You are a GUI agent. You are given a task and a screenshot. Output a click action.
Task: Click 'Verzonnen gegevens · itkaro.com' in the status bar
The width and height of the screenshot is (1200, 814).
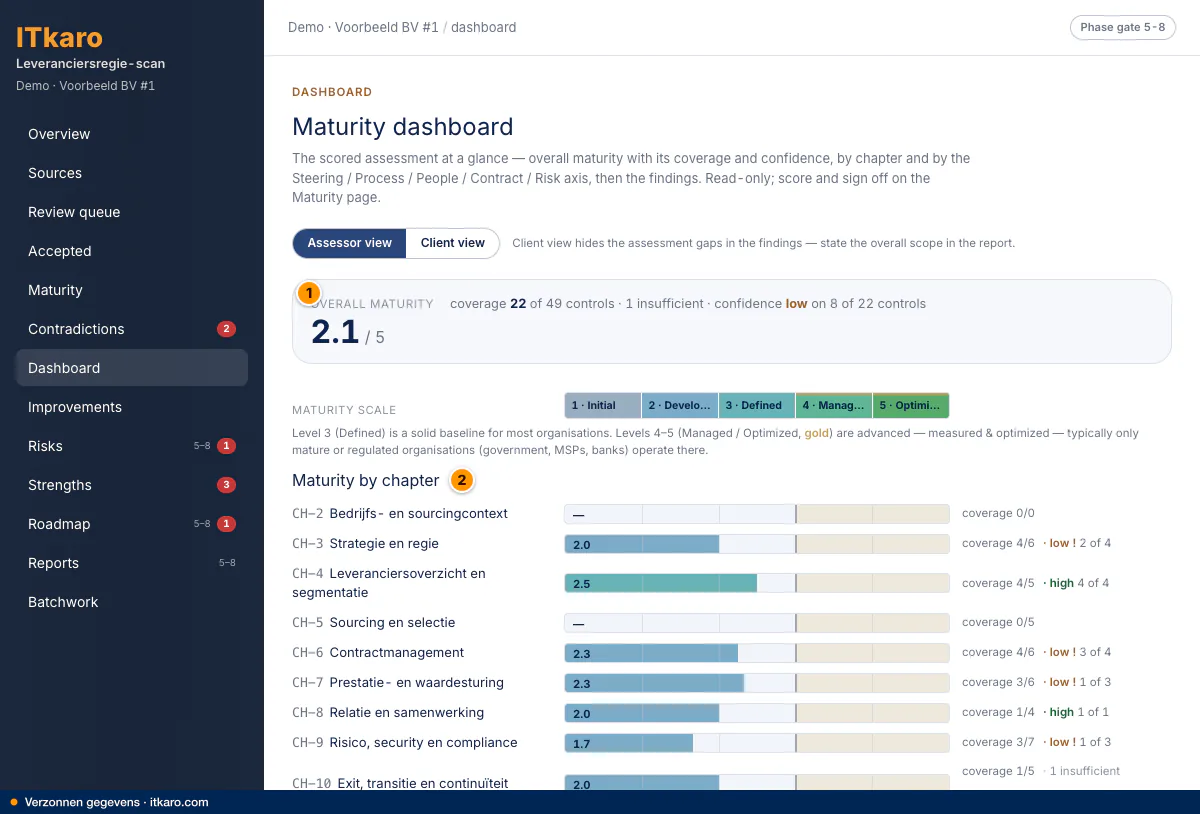pos(116,802)
